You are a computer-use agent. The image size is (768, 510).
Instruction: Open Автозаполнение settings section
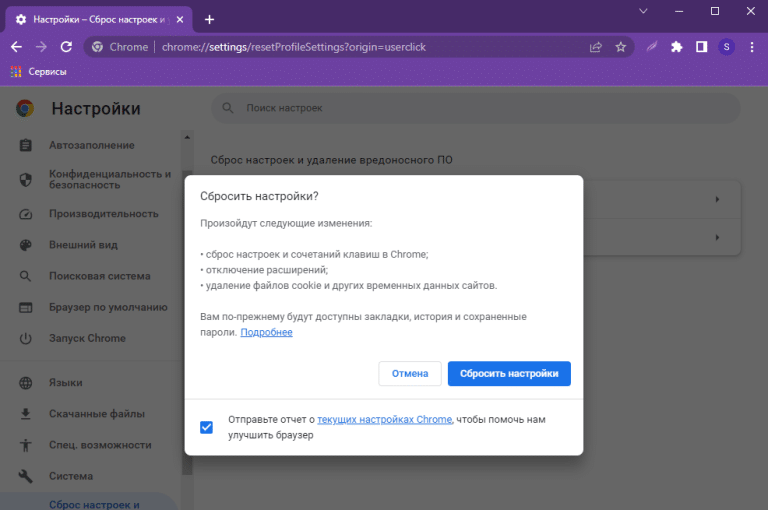[x=91, y=145]
